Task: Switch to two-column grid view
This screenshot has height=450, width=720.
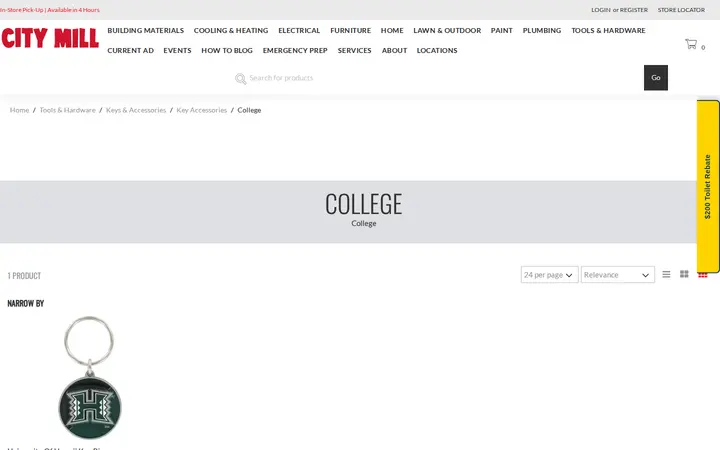Action: 684,274
